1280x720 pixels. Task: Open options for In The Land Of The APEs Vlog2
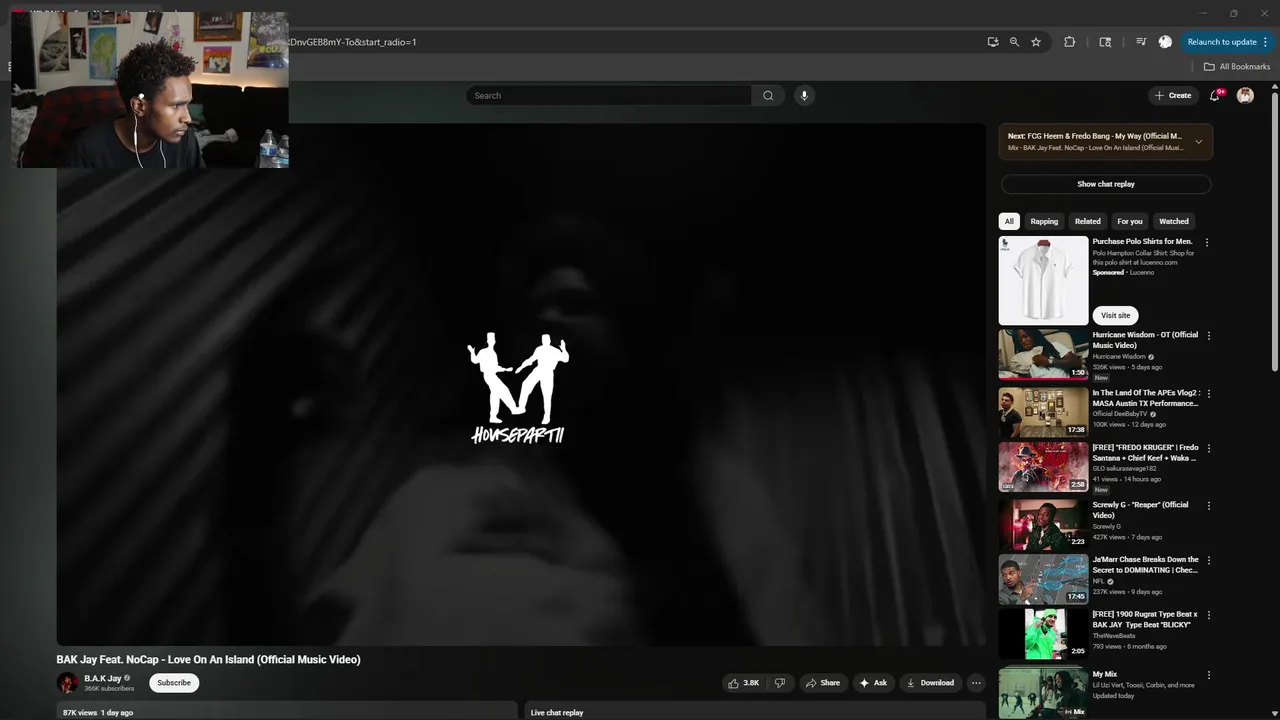tap(1208, 394)
